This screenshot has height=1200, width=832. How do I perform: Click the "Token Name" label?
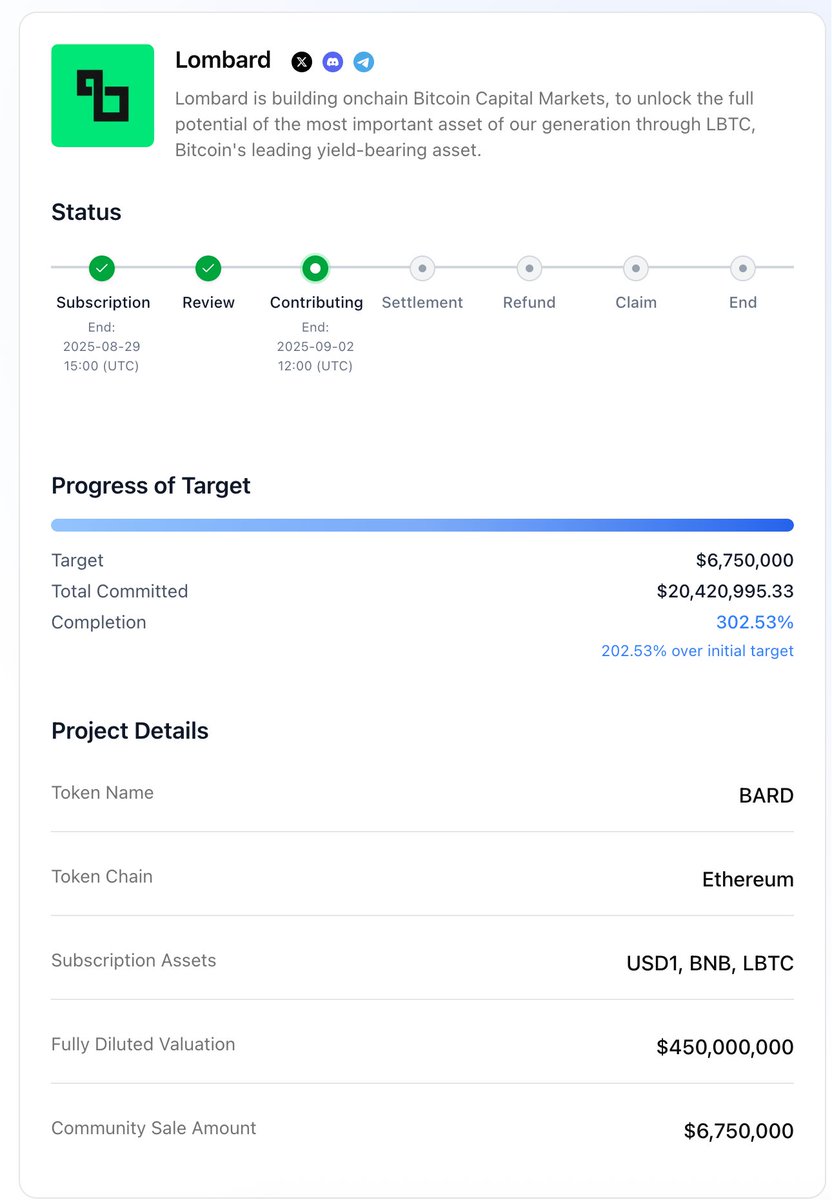103,793
